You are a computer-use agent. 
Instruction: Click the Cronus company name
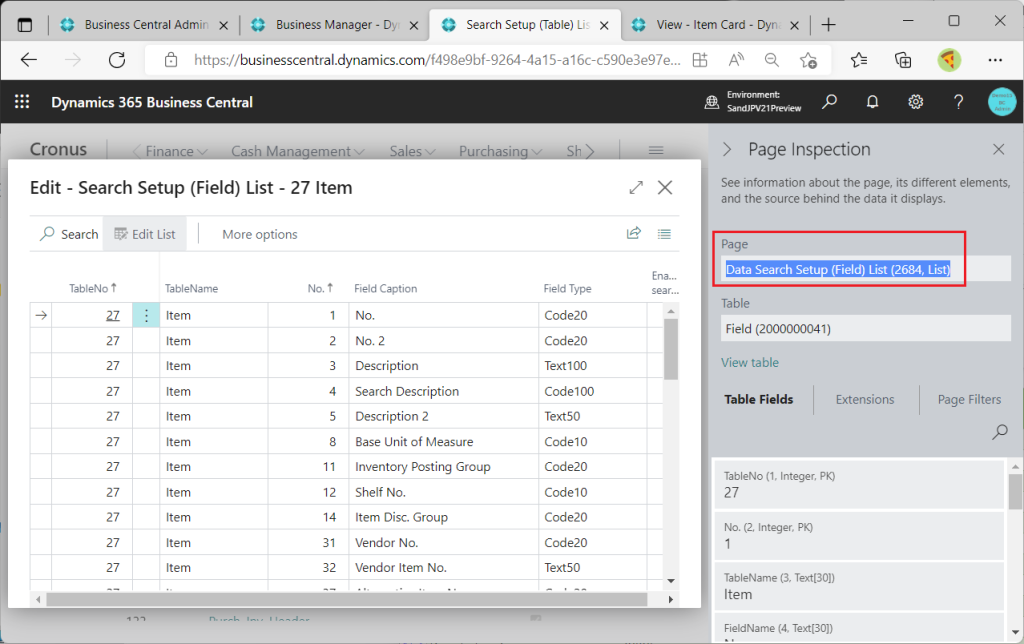58,150
